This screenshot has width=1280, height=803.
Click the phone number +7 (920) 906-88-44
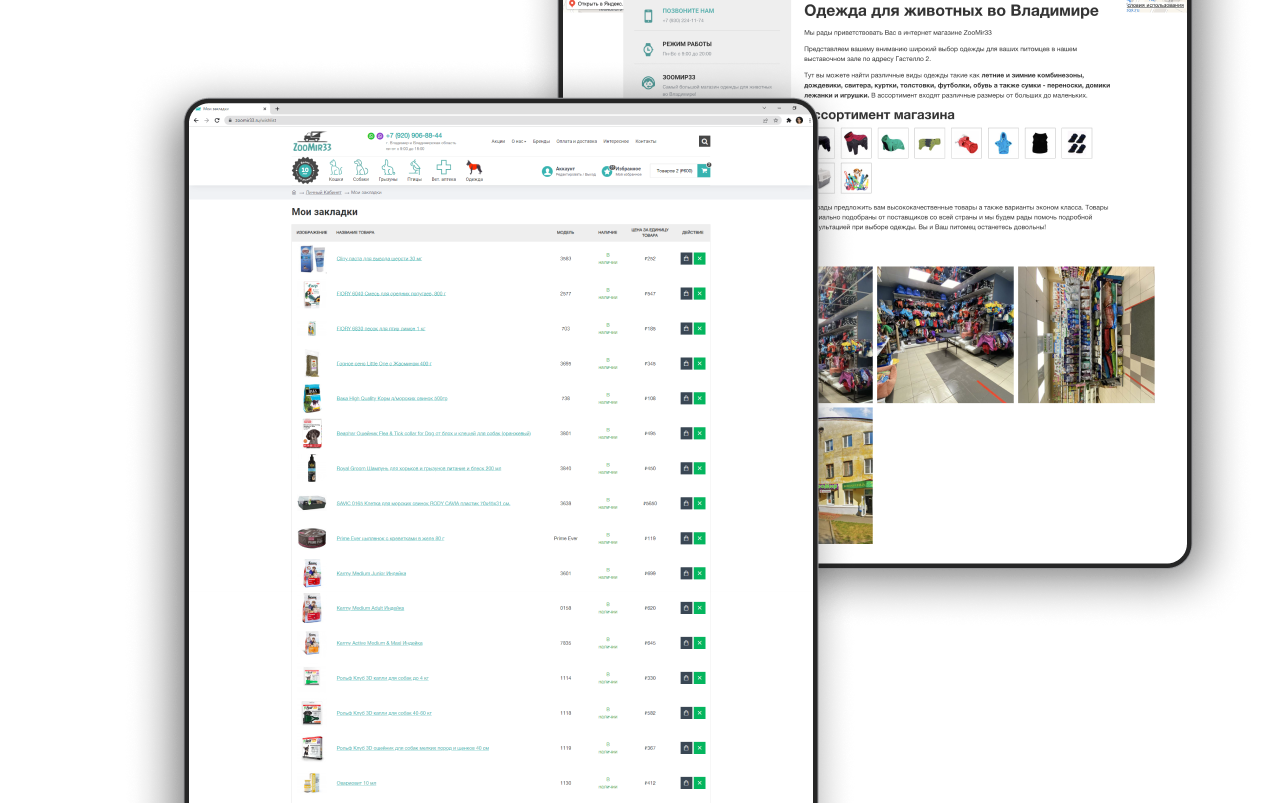click(x=415, y=135)
